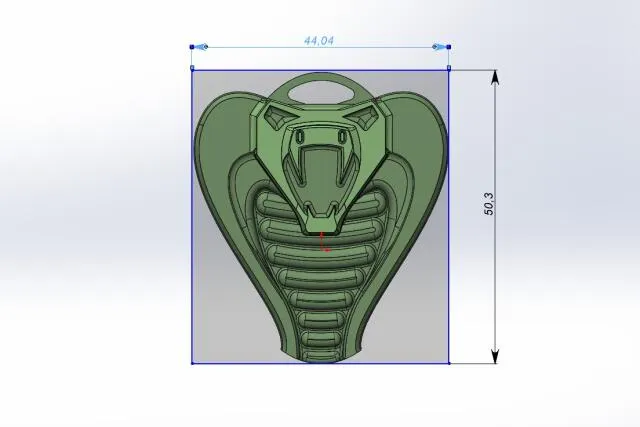Viewport: 640px width, 427px height.
Task: Select the oval keyring hole on cobra
Action: coord(321,91)
